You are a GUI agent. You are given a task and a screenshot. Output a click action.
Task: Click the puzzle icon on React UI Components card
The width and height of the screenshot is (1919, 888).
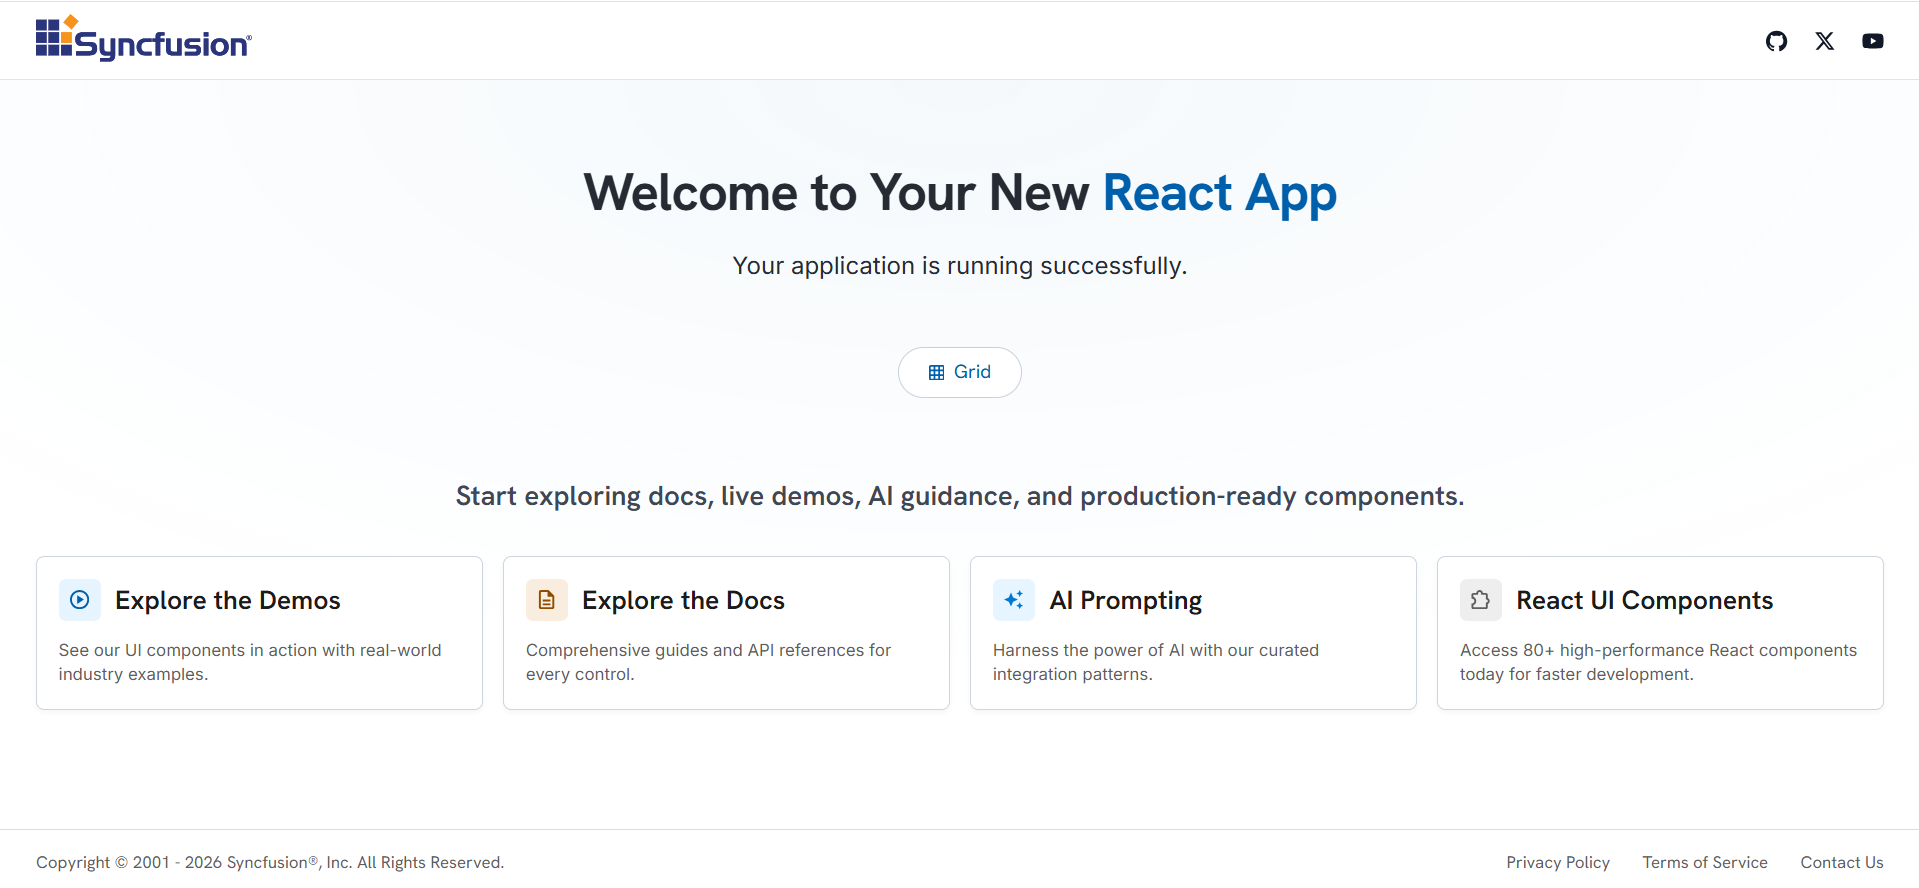pyautogui.click(x=1481, y=600)
